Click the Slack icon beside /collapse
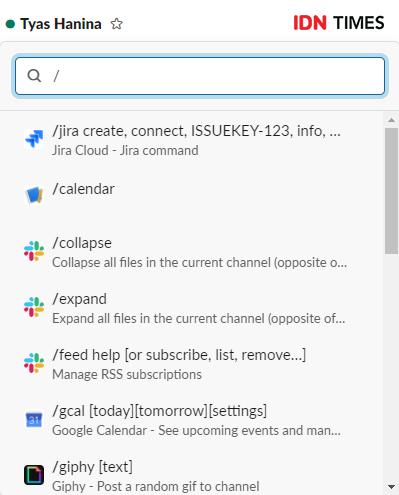Viewport: 399px width, 495px height. tap(34, 251)
